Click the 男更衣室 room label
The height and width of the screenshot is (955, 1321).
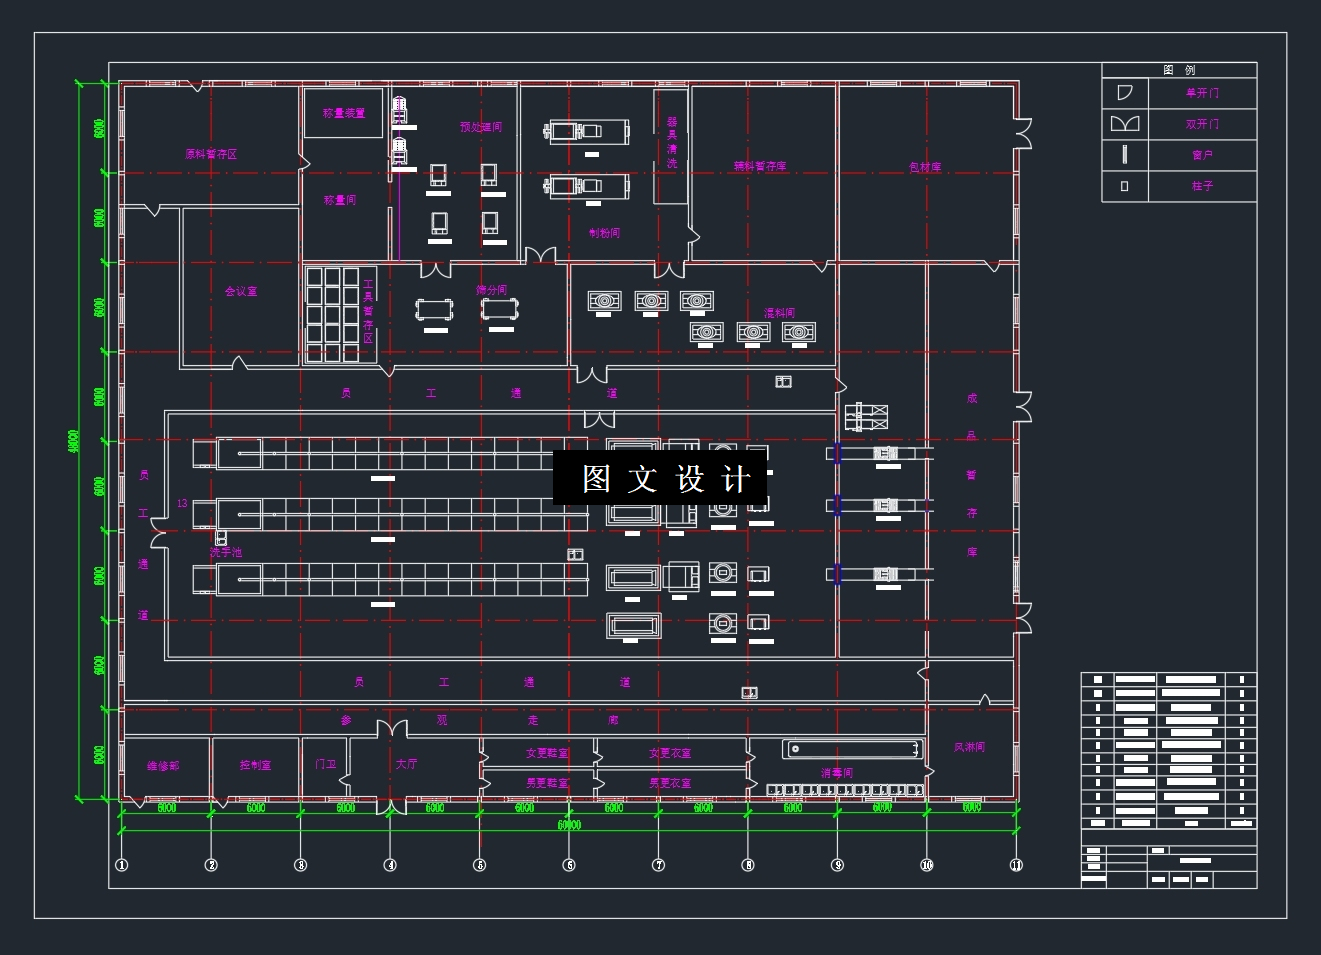[670, 783]
